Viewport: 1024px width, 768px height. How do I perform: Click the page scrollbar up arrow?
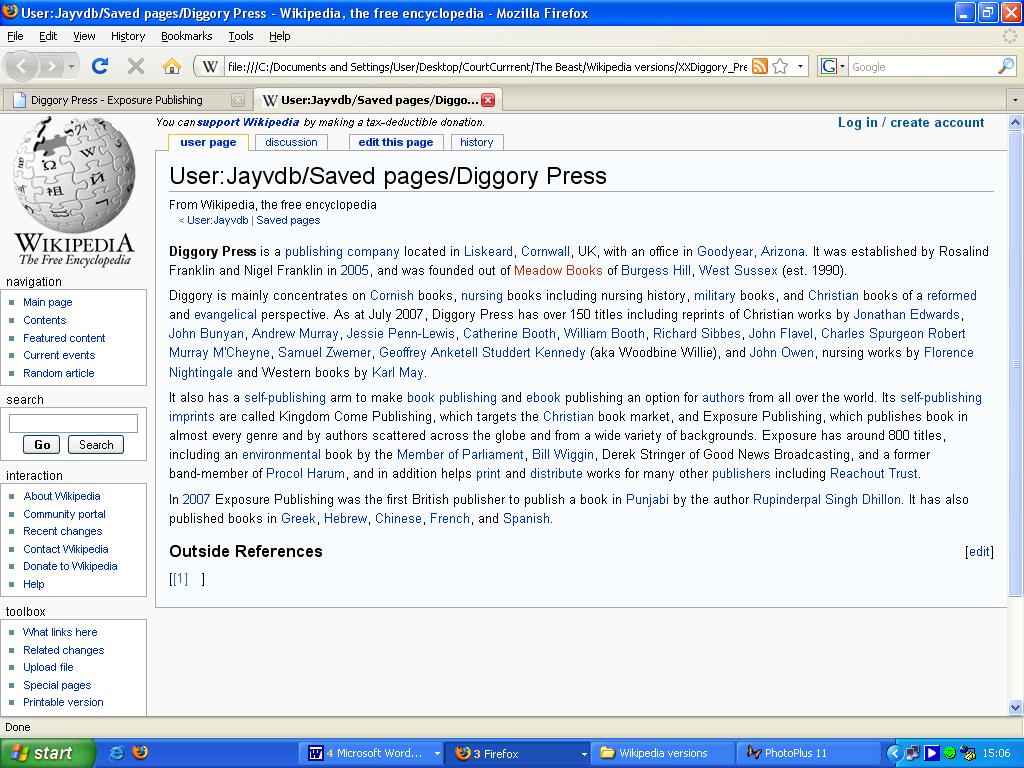tap(1016, 122)
